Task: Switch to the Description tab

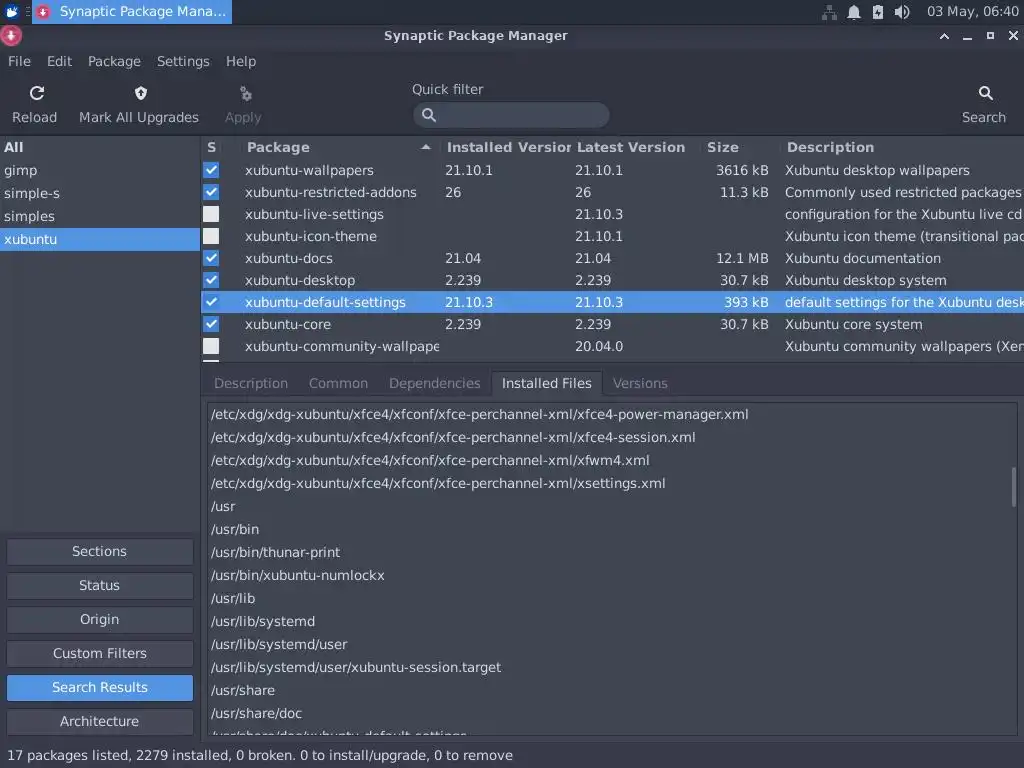Action: (251, 383)
